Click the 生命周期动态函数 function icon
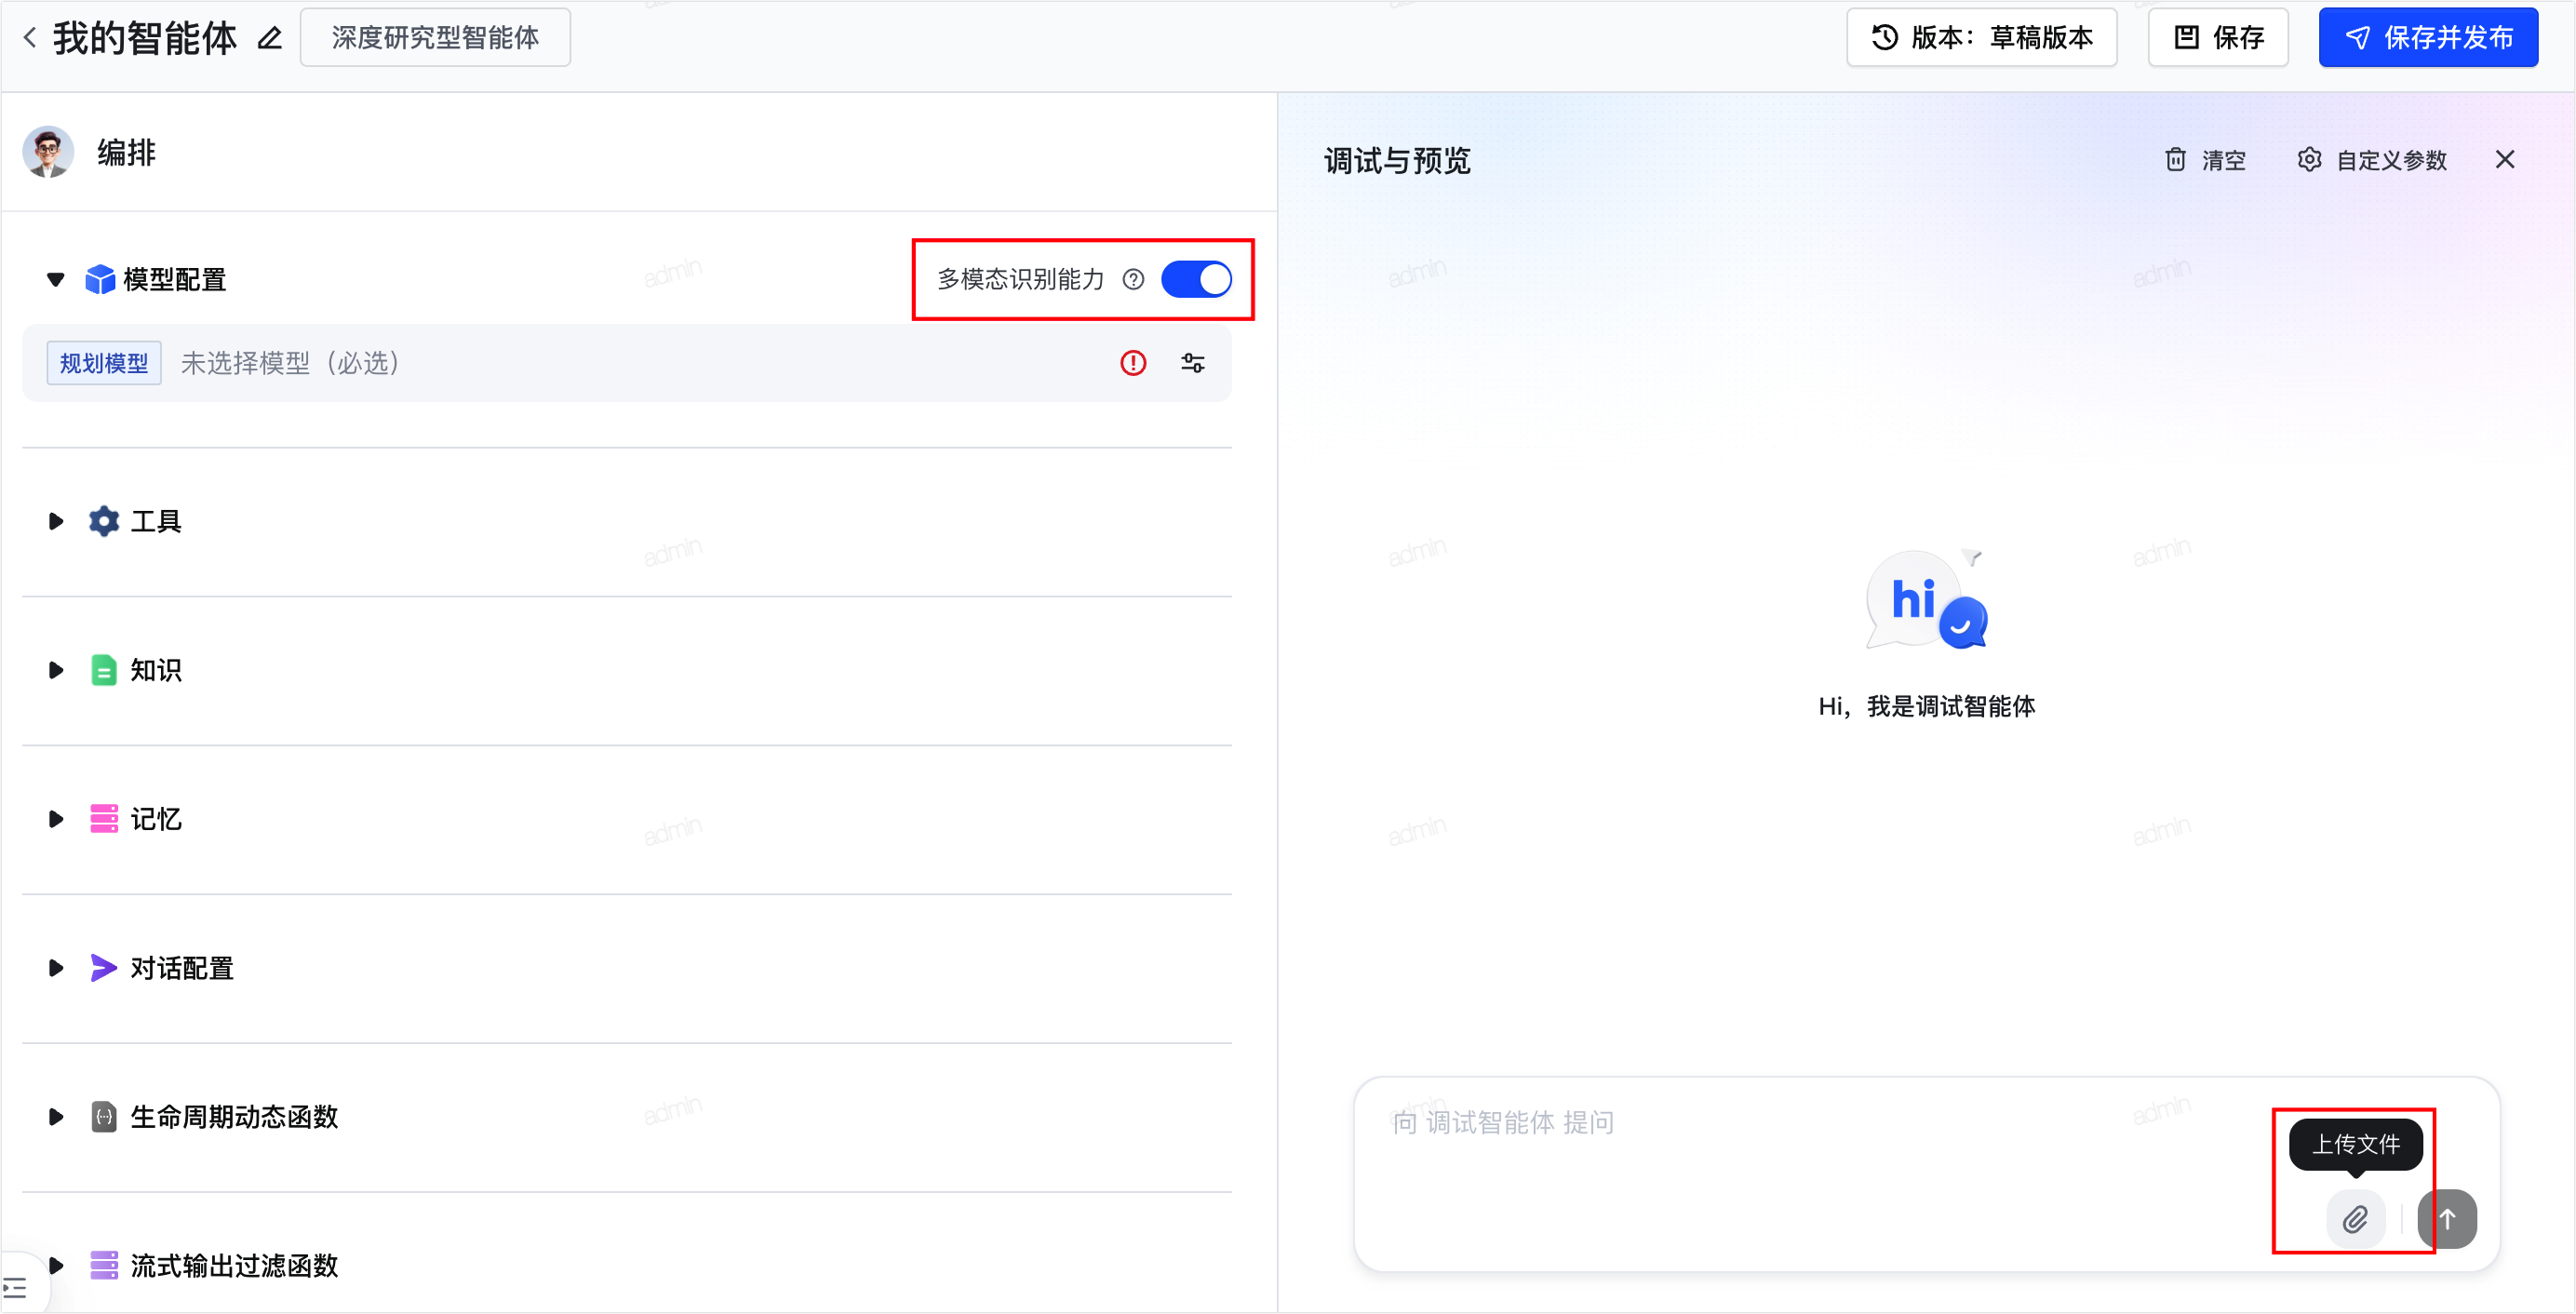This screenshot has height=1314, width=2576. (x=104, y=1118)
